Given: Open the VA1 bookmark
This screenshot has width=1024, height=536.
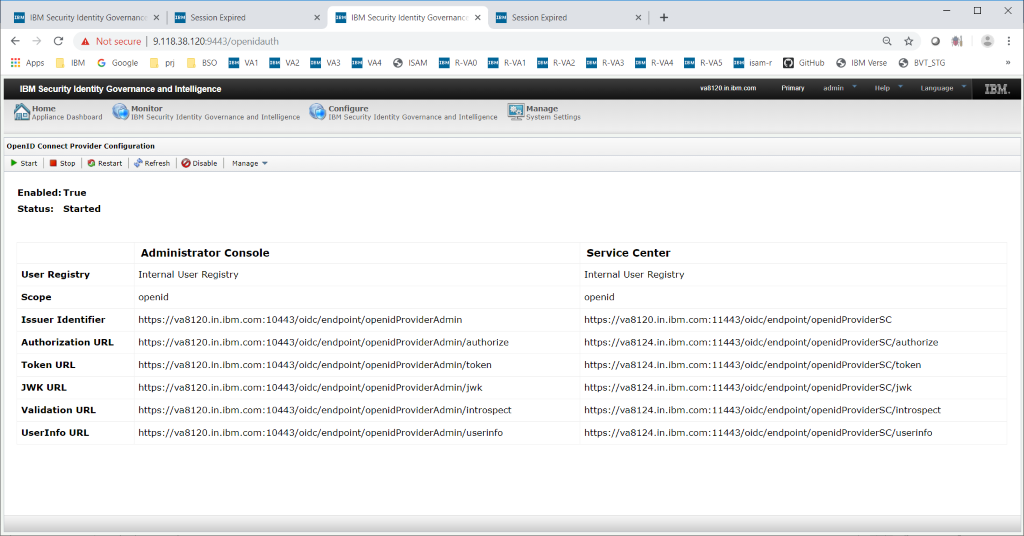Looking at the screenshot, I should (244, 63).
